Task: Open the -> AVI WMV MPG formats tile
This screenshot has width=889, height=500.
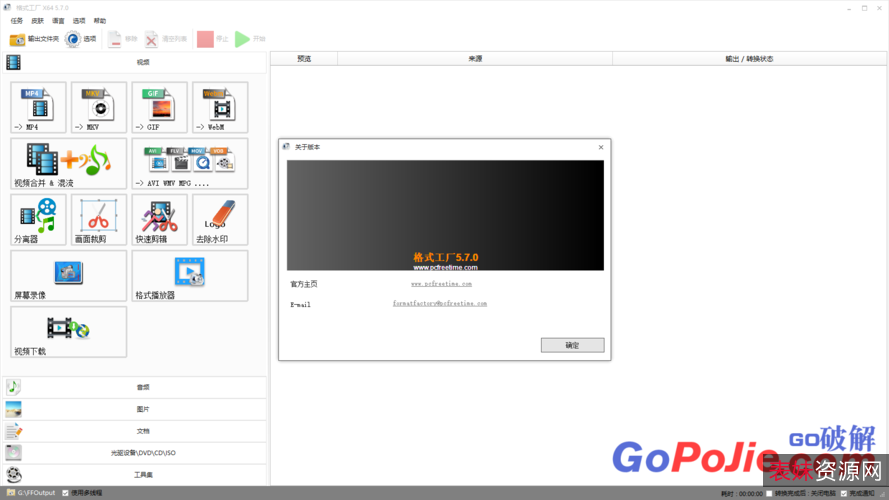Action: [x=190, y=163]
